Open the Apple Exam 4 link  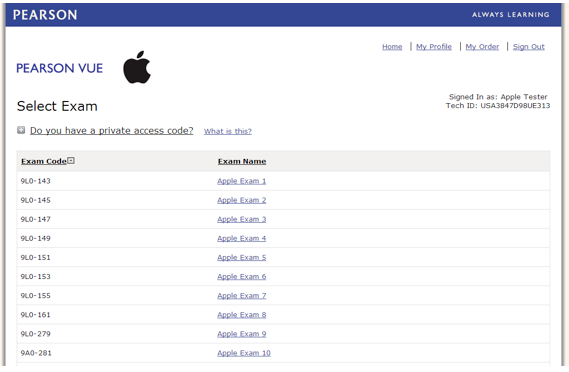click(242, 238)
